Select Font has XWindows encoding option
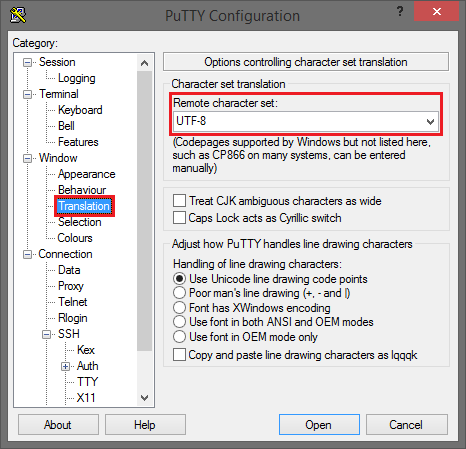 click(179, 308)
